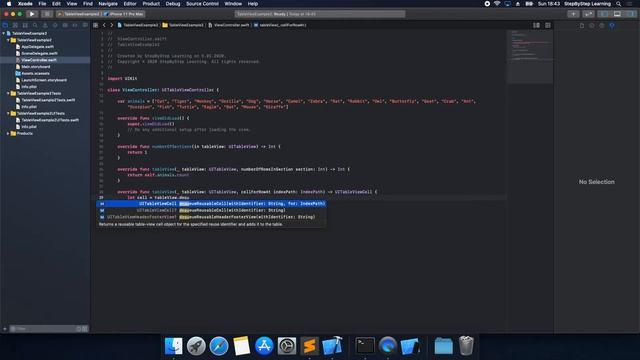
Task: Select Assets.xcassets in the navigator
Action: pos(35,73)
